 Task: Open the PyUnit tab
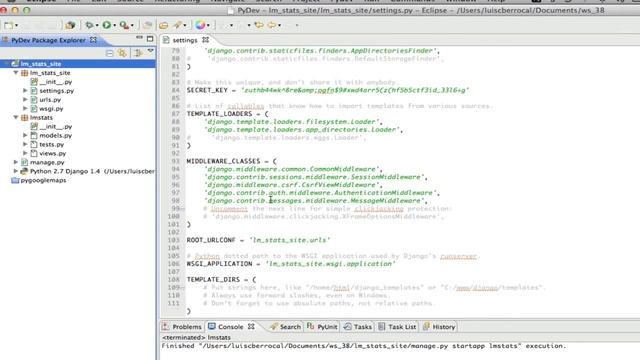click(322, 327)
